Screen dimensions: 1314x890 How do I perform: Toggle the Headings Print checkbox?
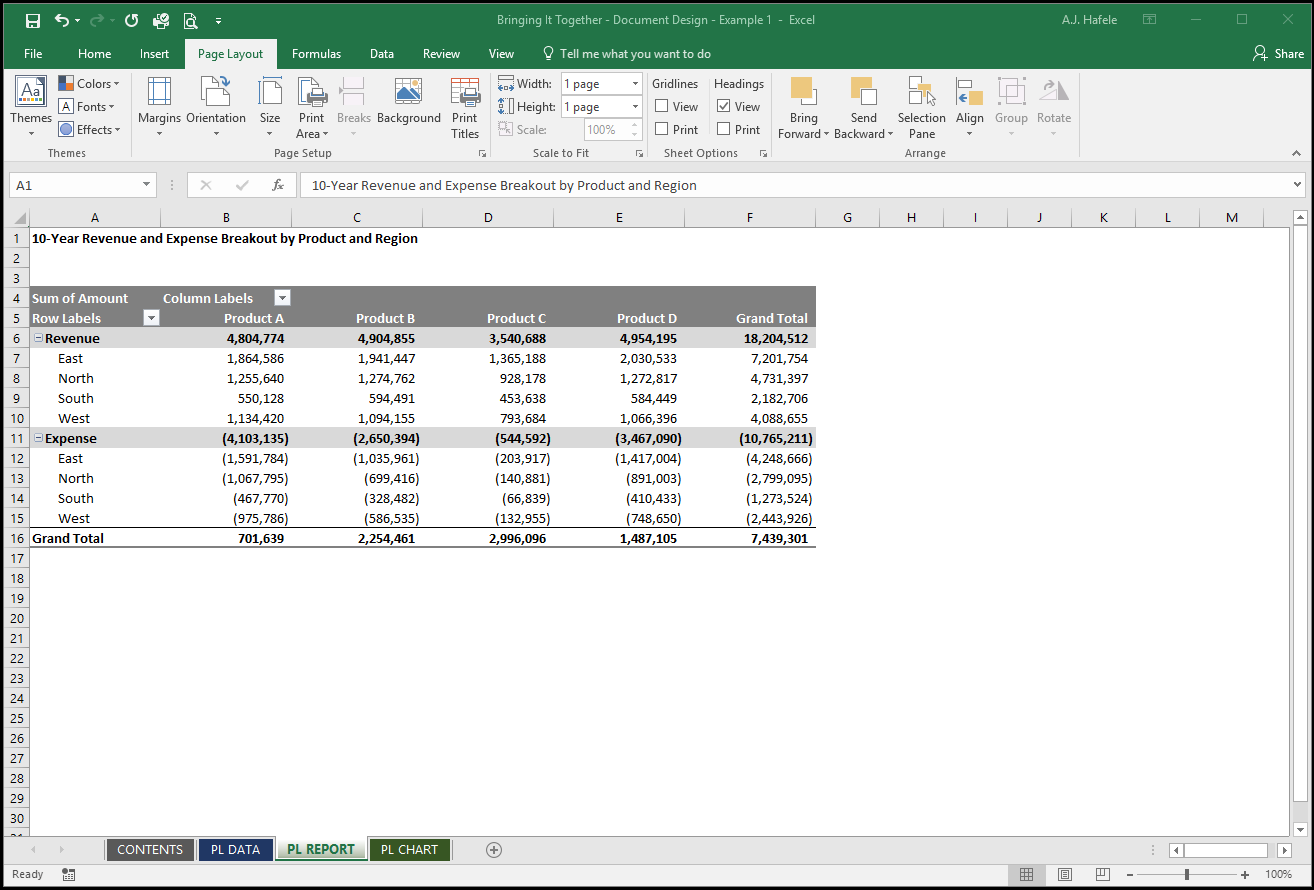click(724, 129)
